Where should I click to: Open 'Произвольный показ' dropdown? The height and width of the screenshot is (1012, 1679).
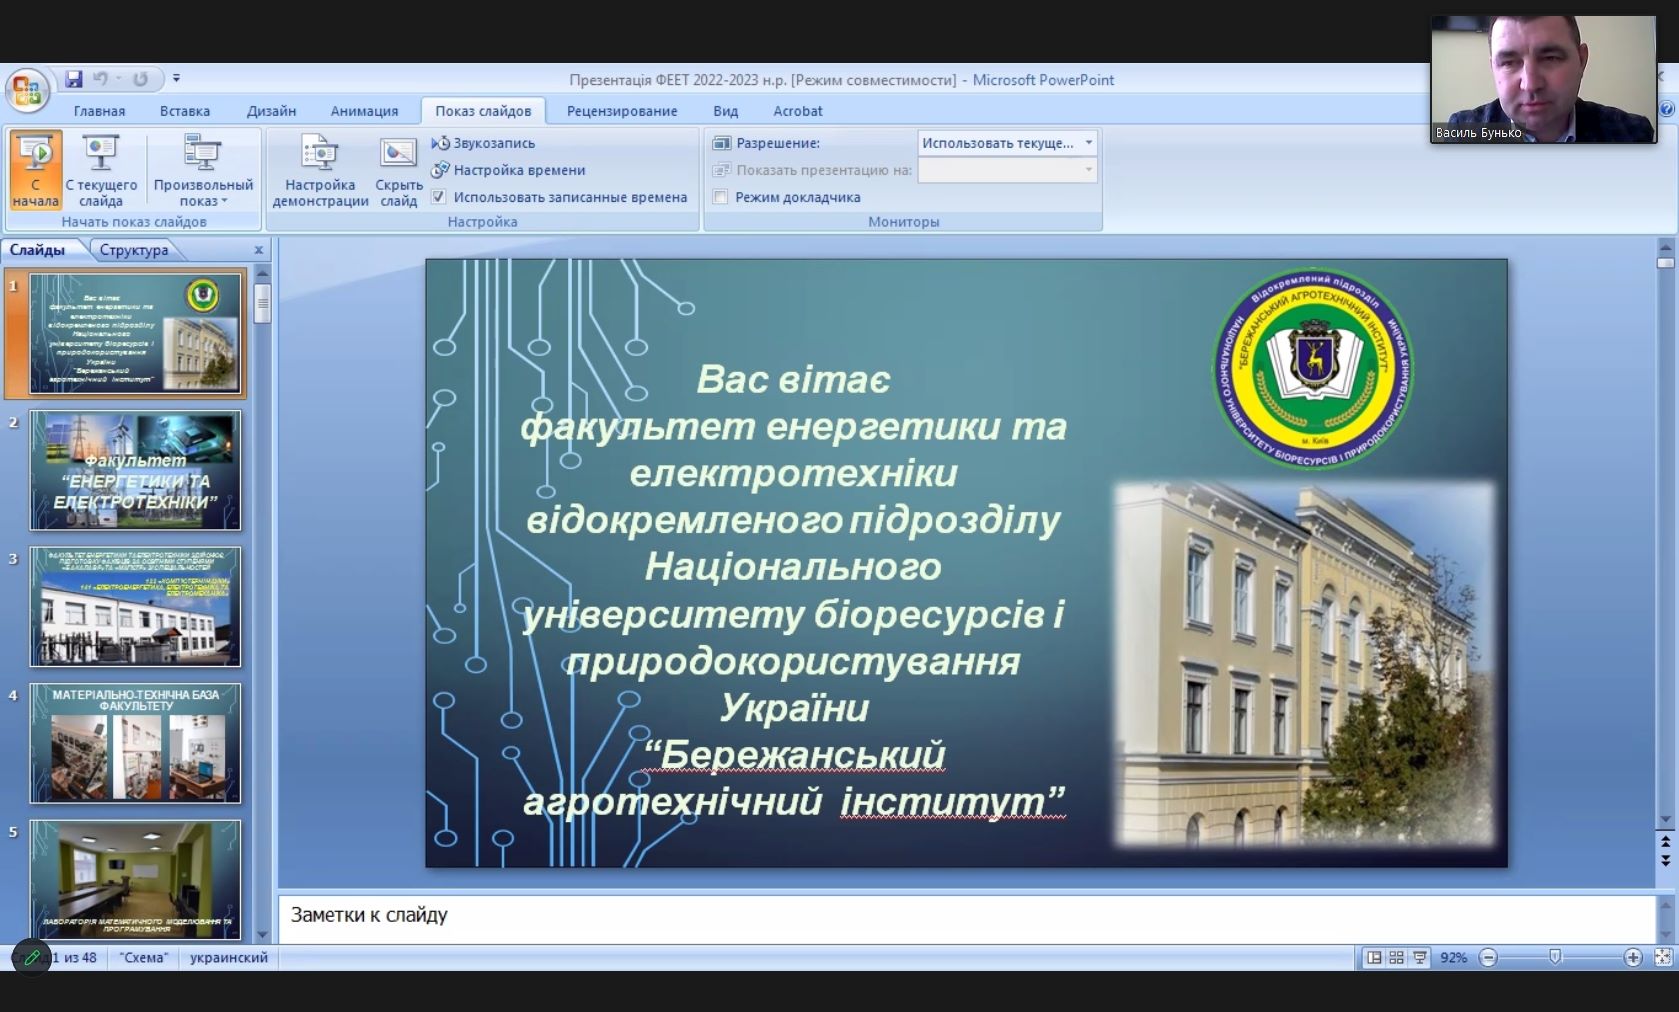[203, 170]
